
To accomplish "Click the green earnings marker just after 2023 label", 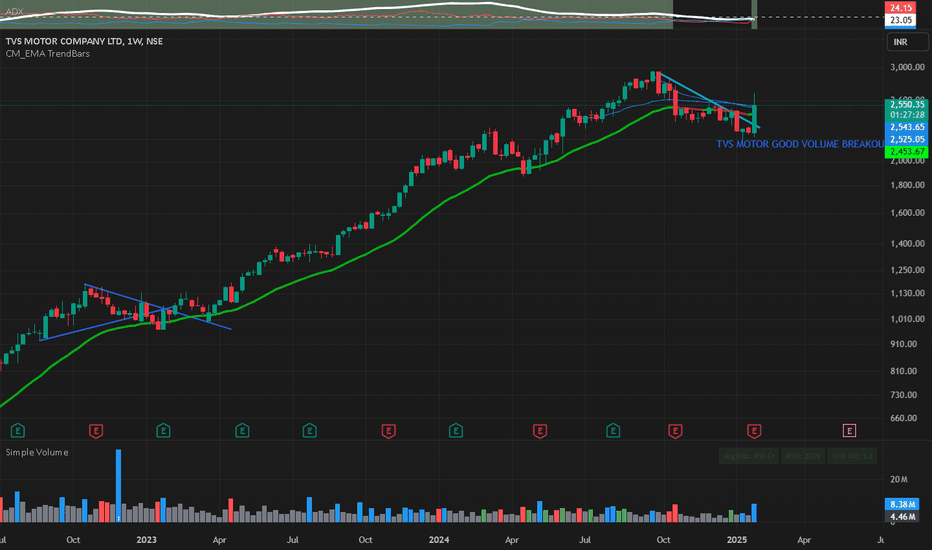I will pyautogui.click(x=163, y=430).
